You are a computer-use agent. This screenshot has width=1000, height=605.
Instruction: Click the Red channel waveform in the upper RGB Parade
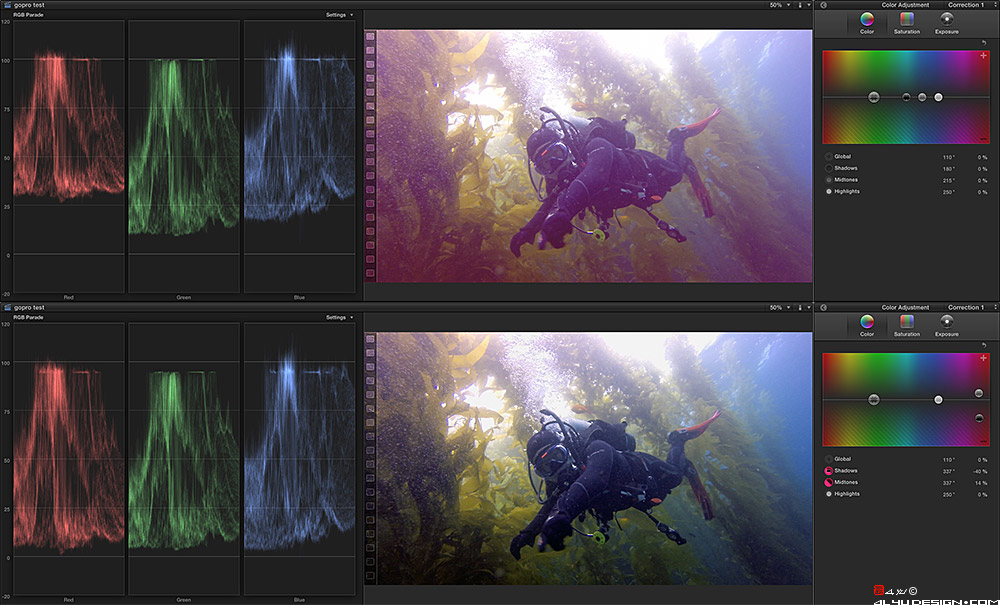tap(69, 156)
